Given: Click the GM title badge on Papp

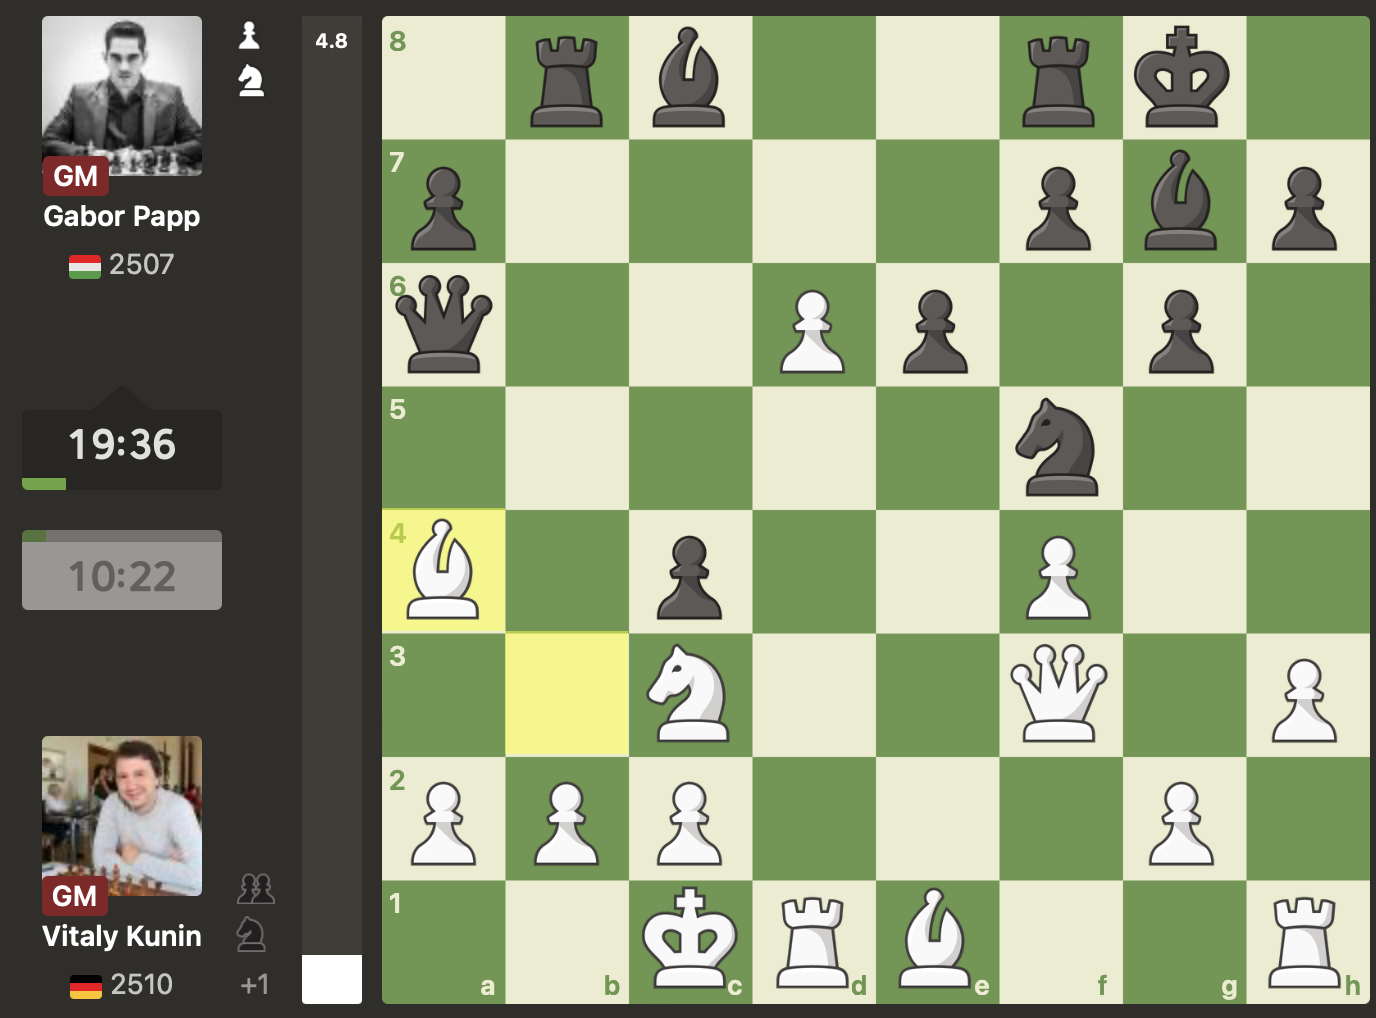Looking at the screenshot, I should (76, 176).
